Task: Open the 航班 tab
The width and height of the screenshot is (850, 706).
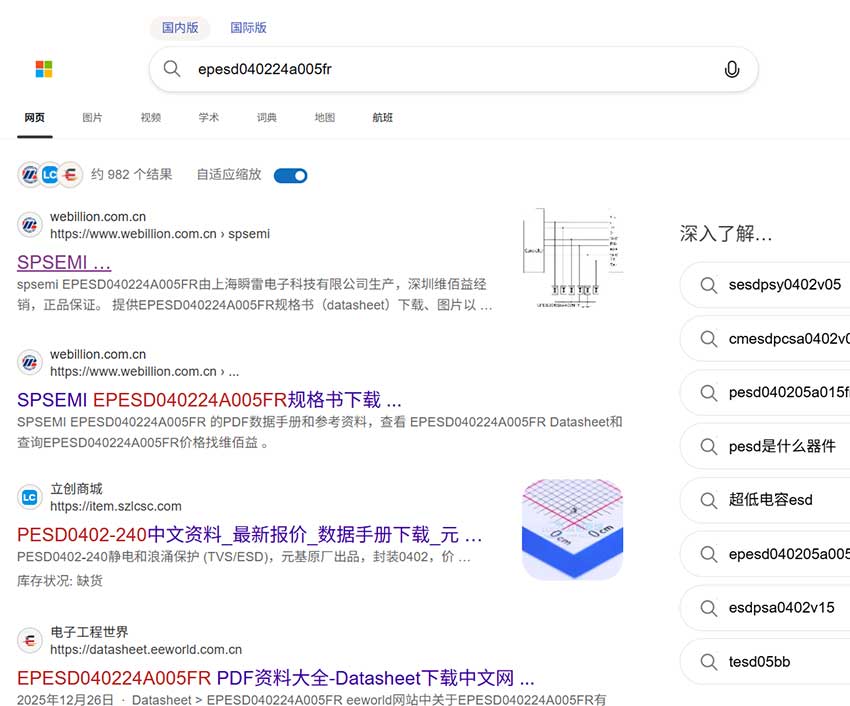Action: point(383,118)
